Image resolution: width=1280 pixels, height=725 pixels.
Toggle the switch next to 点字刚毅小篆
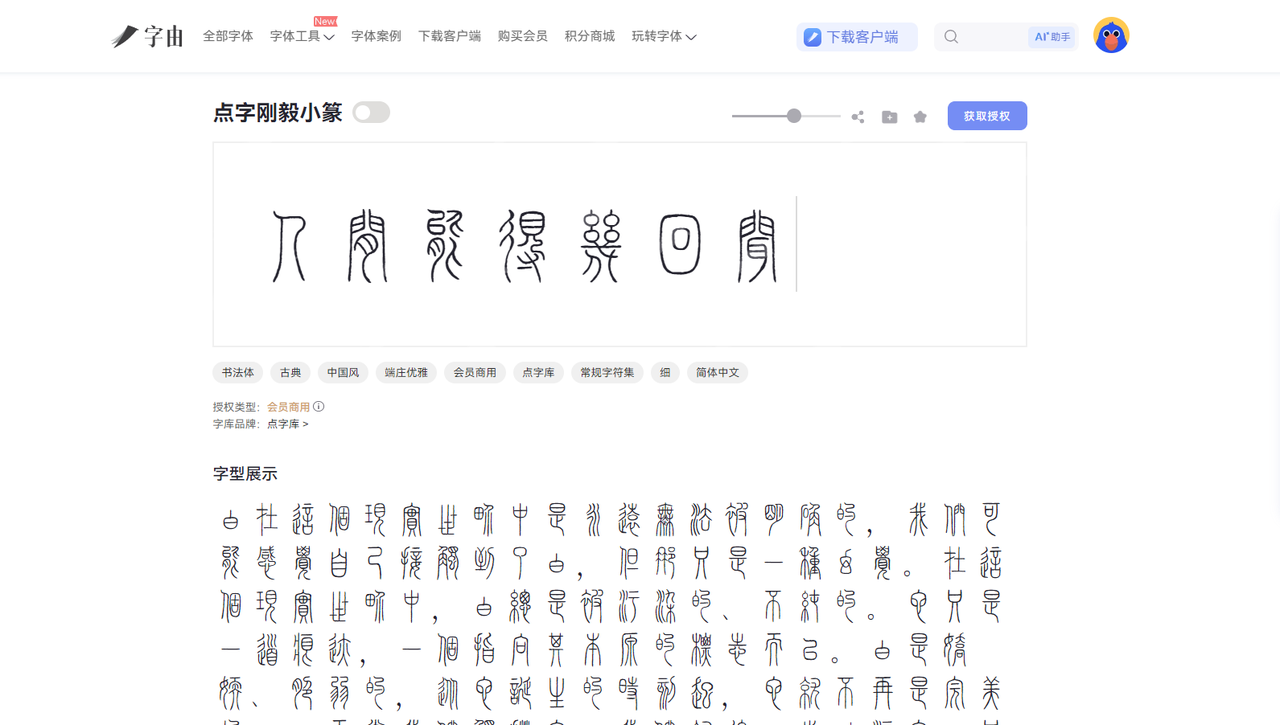tap(371, 112)
